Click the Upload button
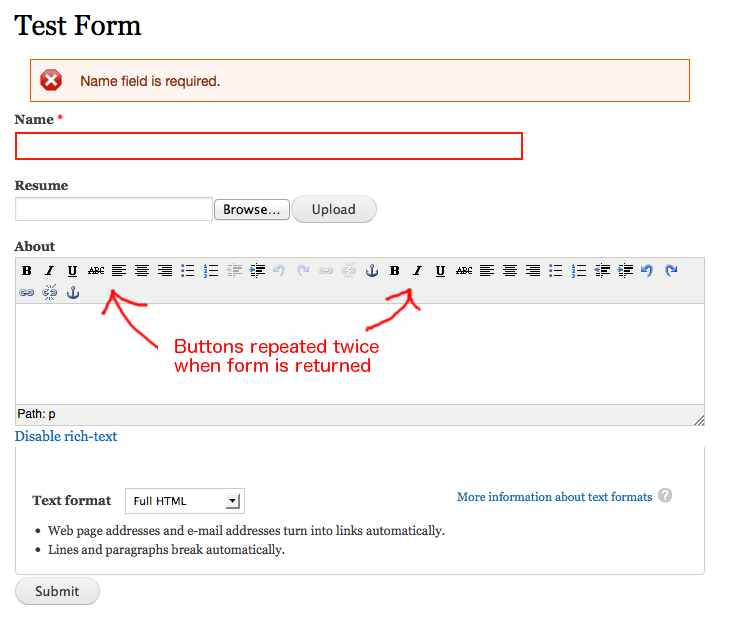The height and width of the screenshot is (625, 729). click(334, 209)
